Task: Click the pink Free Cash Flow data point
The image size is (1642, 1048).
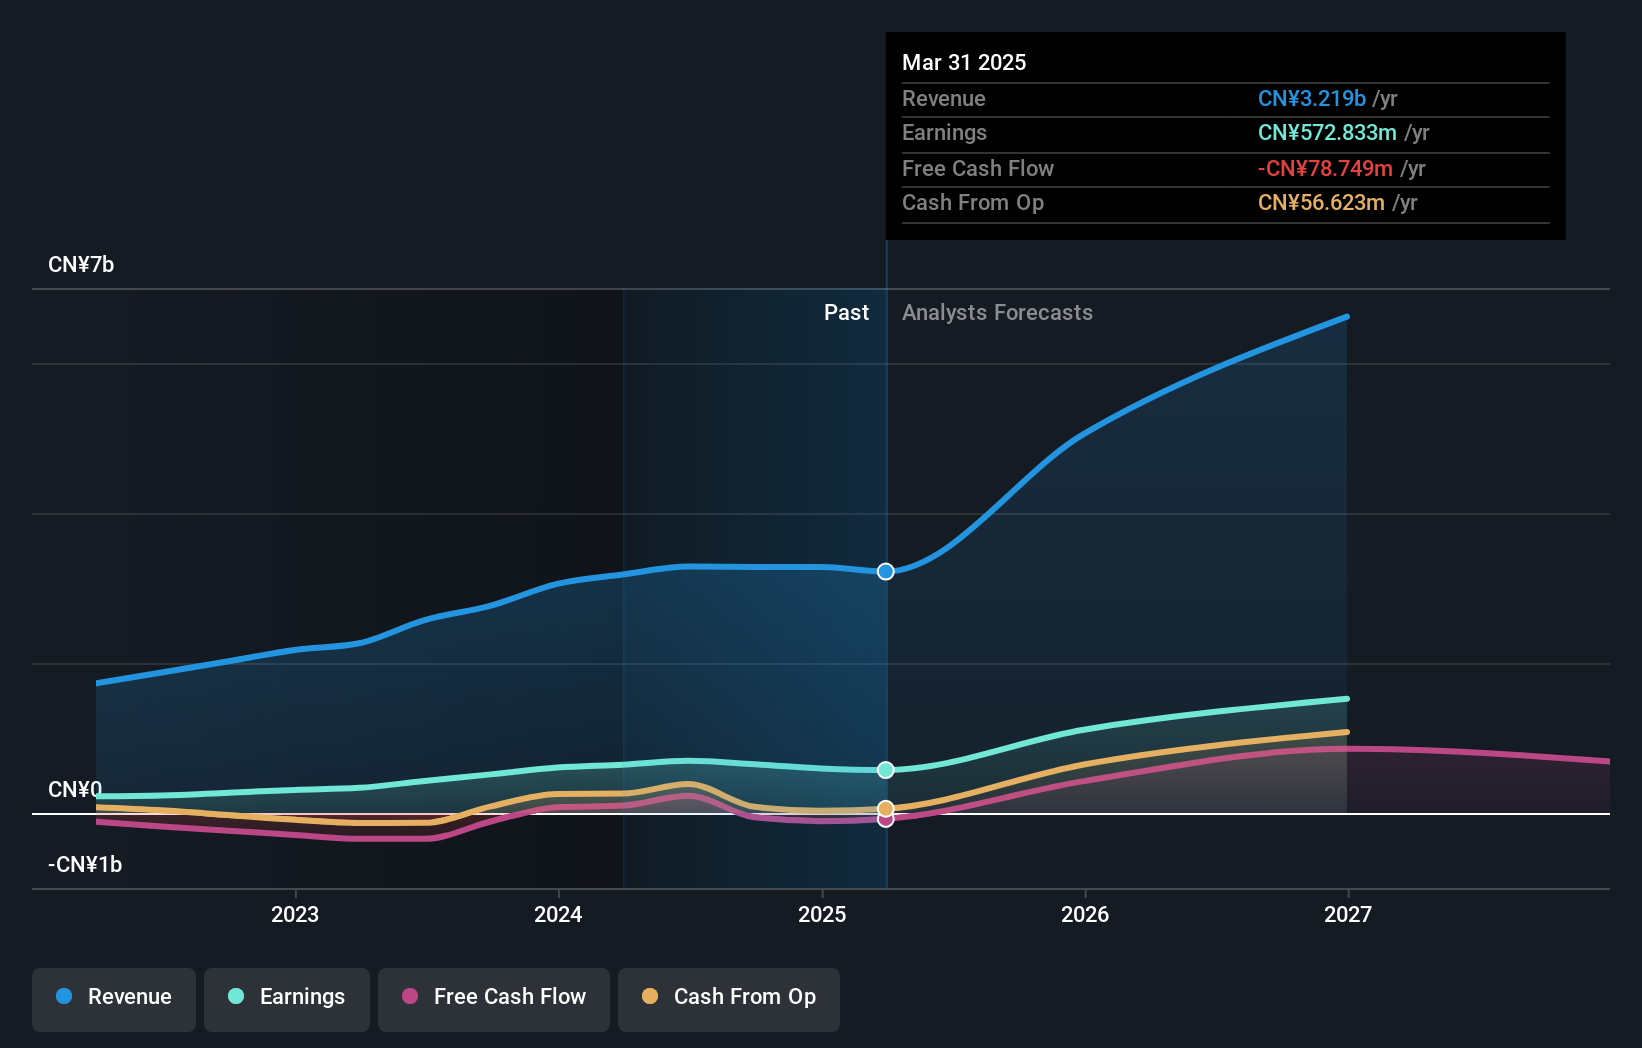Action: pos(886,820)
